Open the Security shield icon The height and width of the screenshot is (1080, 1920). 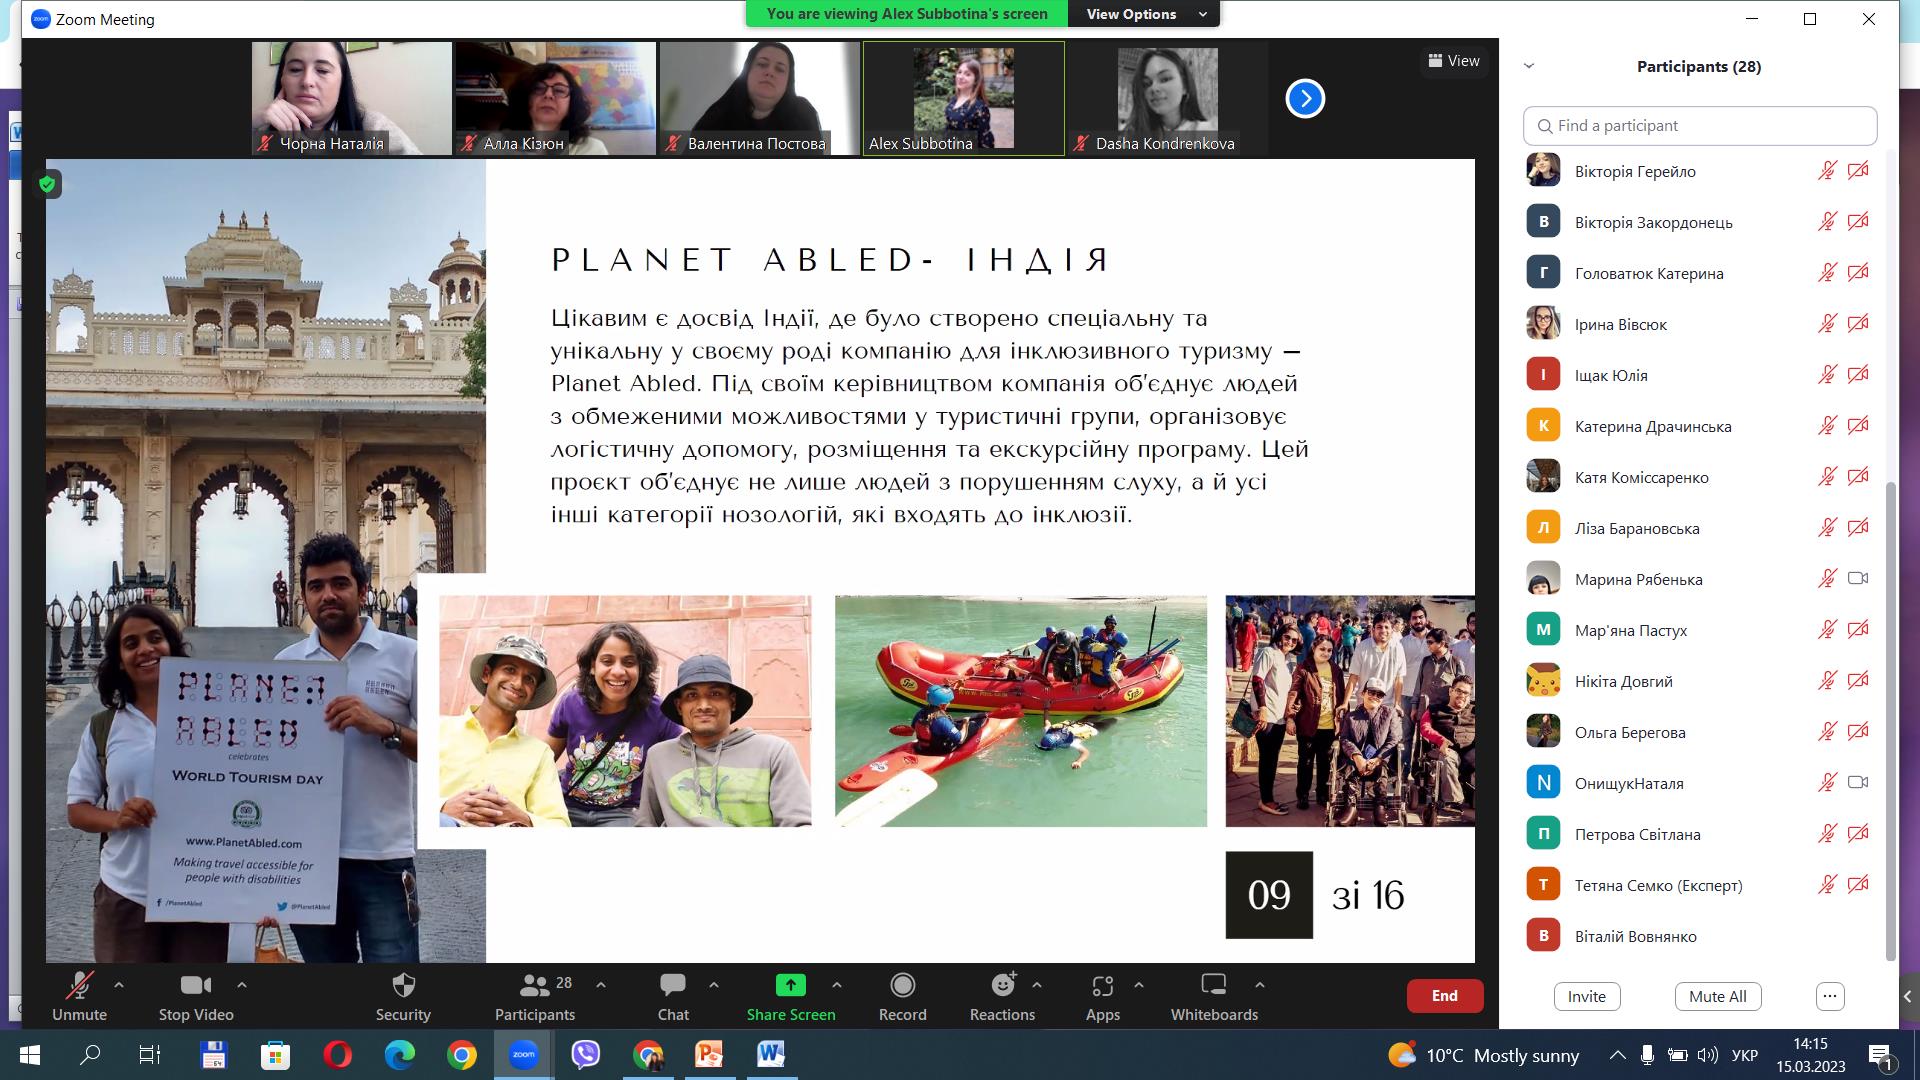[403, 986]
